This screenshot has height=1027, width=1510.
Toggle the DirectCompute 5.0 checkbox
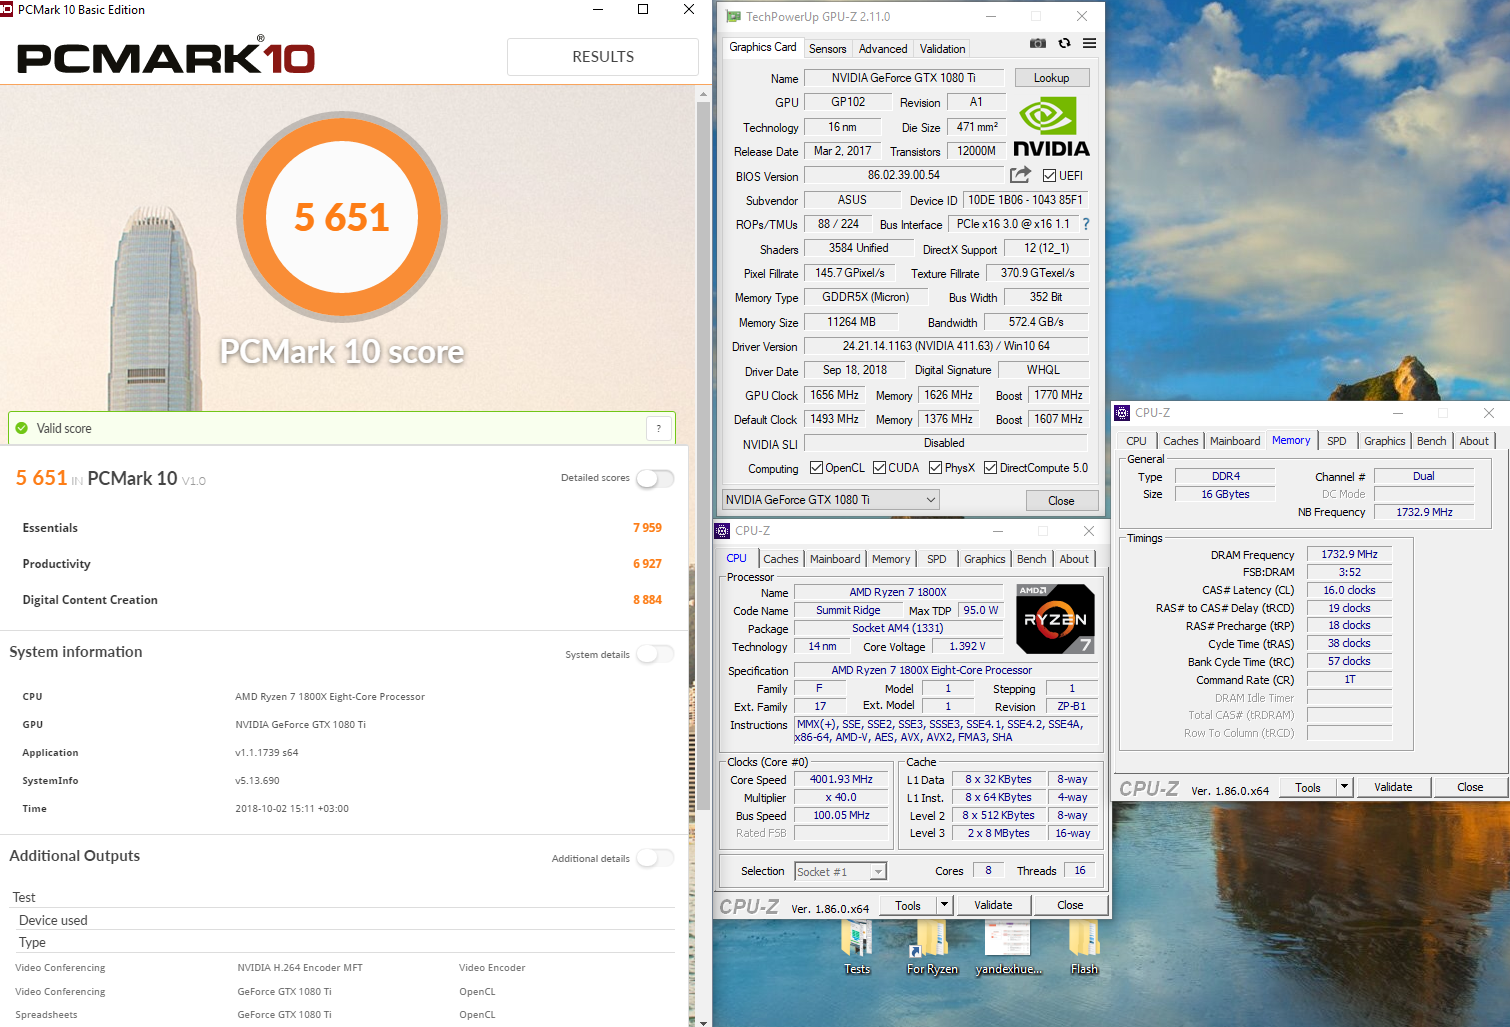(990, 467)
